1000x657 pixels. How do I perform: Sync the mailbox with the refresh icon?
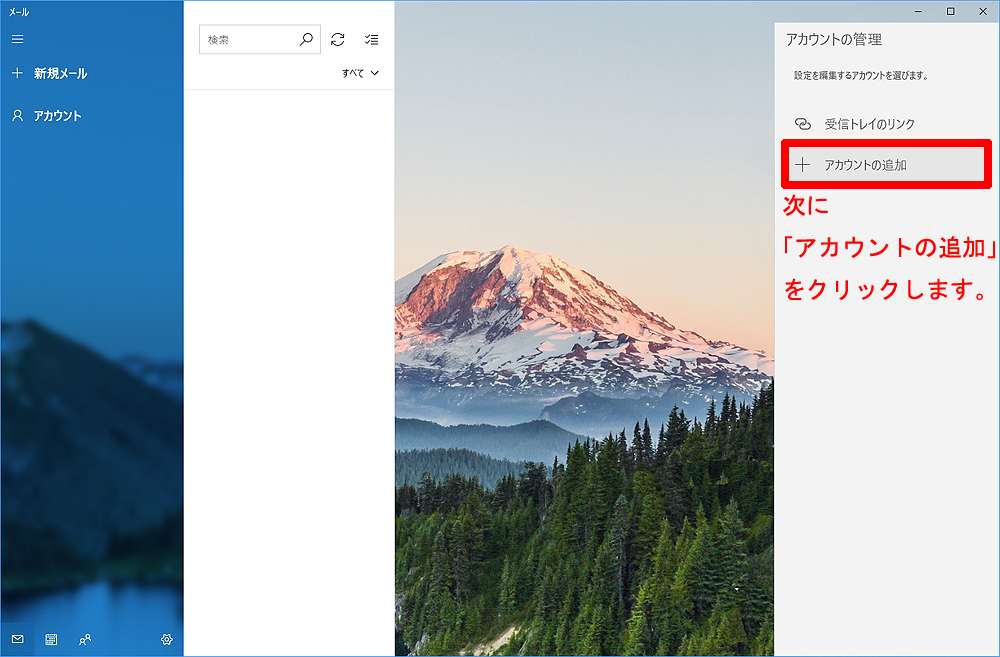[338, 40]
